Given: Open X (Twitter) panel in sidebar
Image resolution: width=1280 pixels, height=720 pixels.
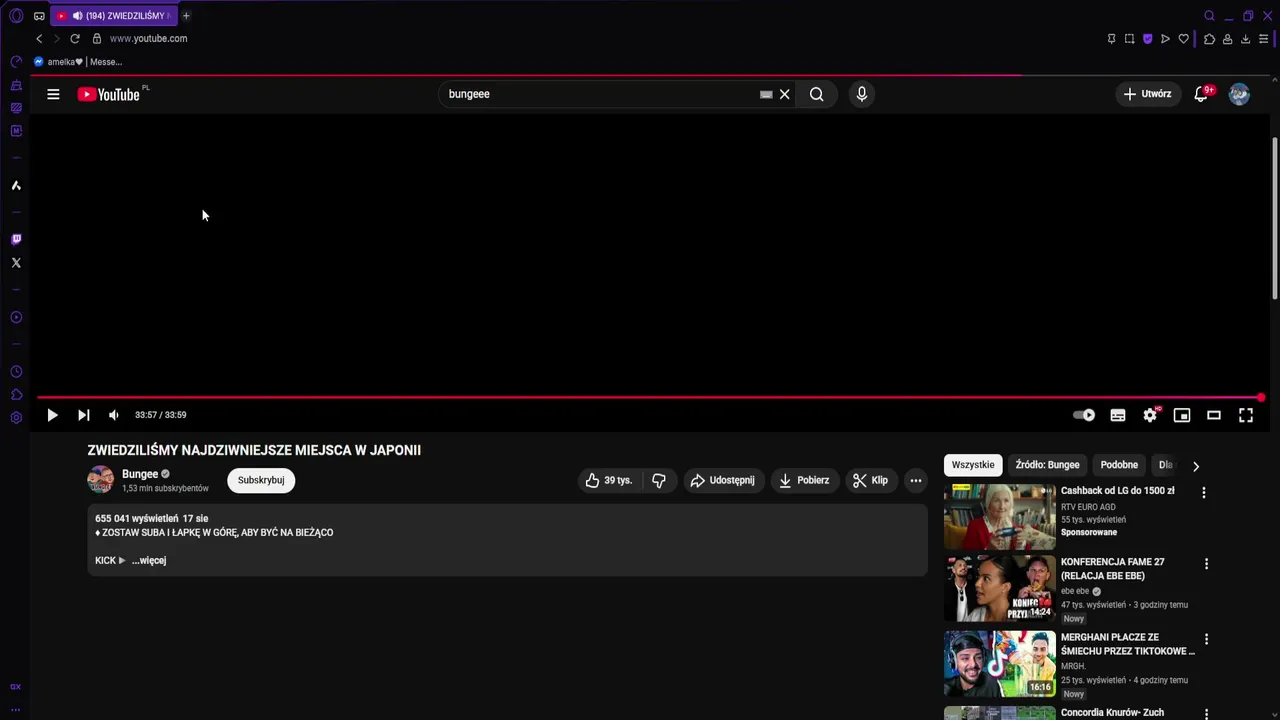Looking at the screenshot, I should pyautogui.click(x=16, y=263).
